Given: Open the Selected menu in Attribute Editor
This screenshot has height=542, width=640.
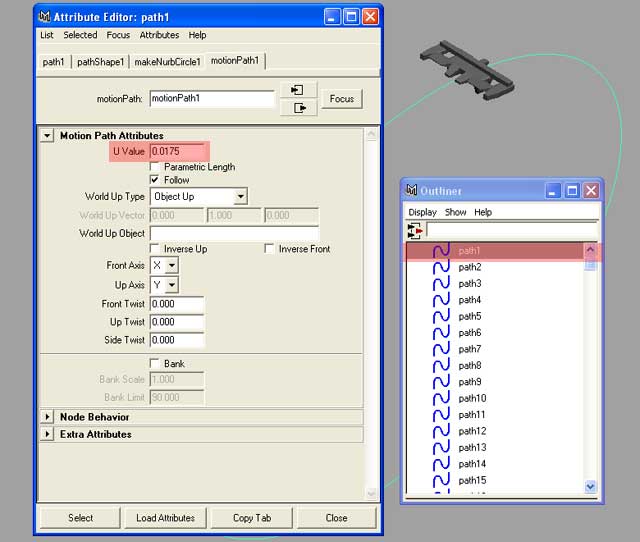Looking at the screenshot, I should pos(80,35).
